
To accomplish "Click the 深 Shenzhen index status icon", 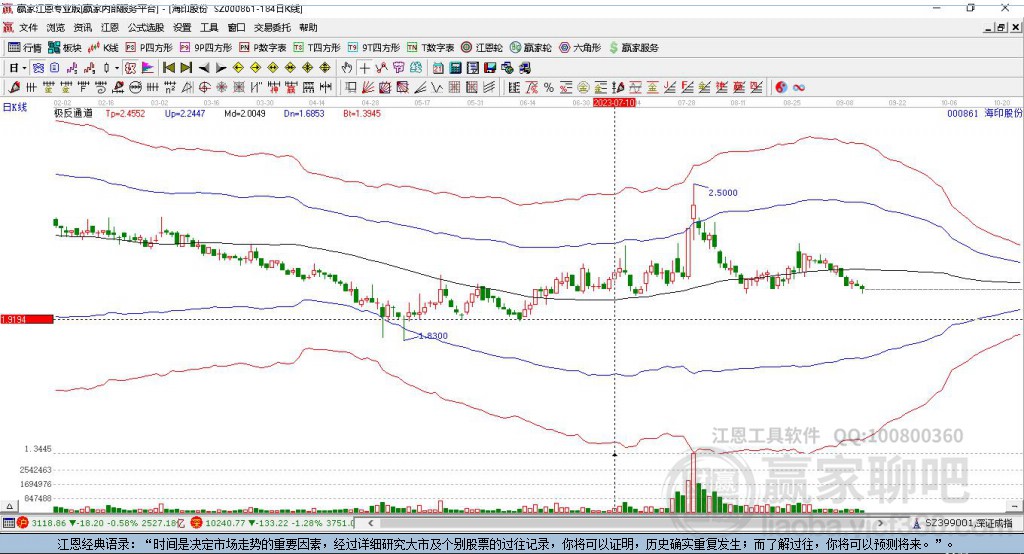I will pyautogui.click(x=197, y=523).
